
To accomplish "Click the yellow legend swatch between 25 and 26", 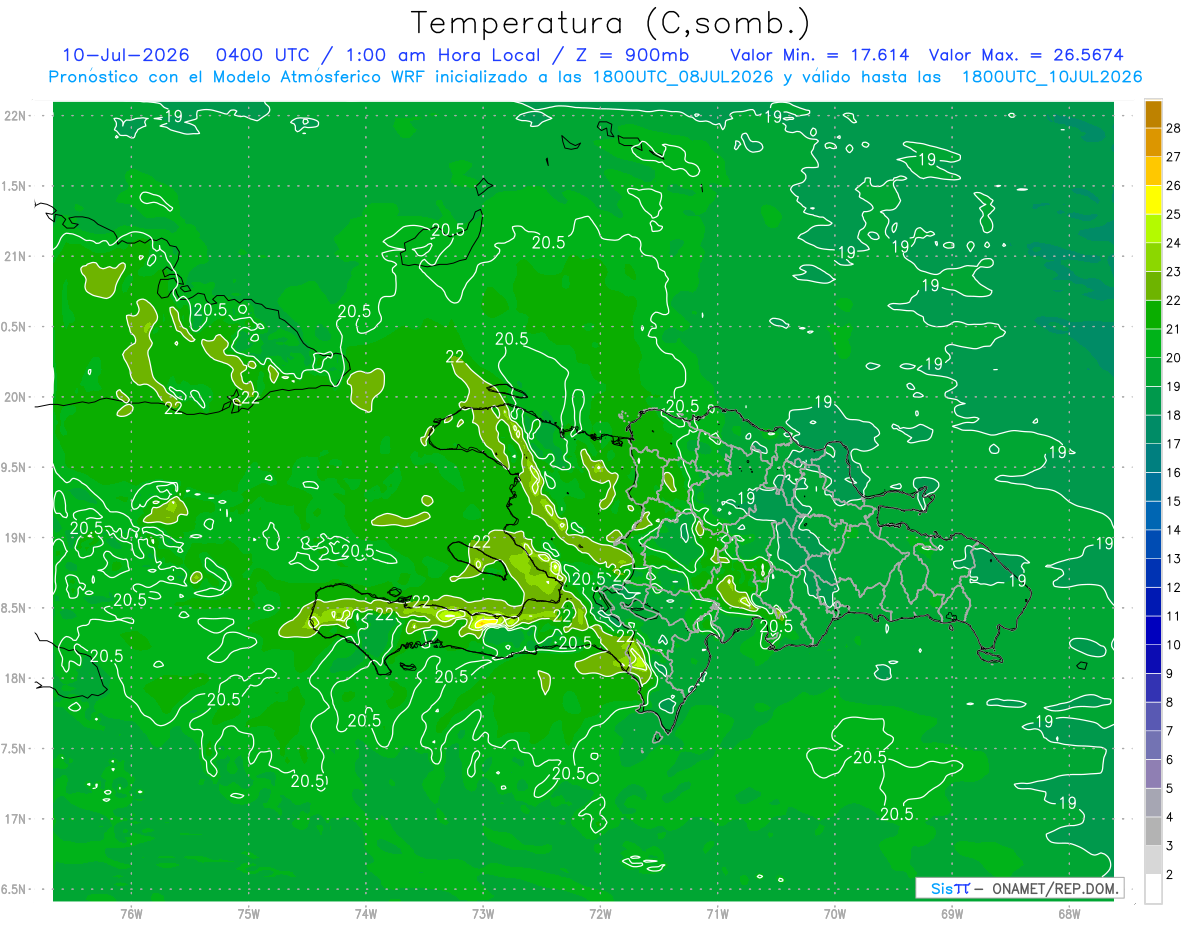I will tap(1153, 199).
